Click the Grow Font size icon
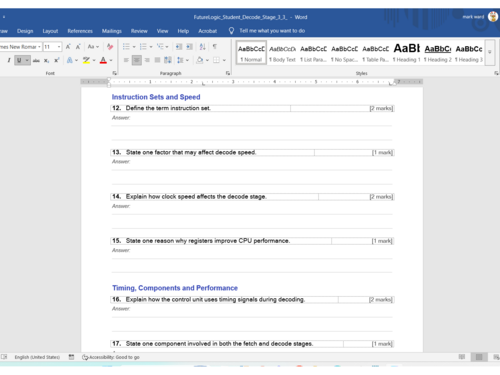Image resolution: width=500 pixels, height=375 pixels. click(68, 47)
